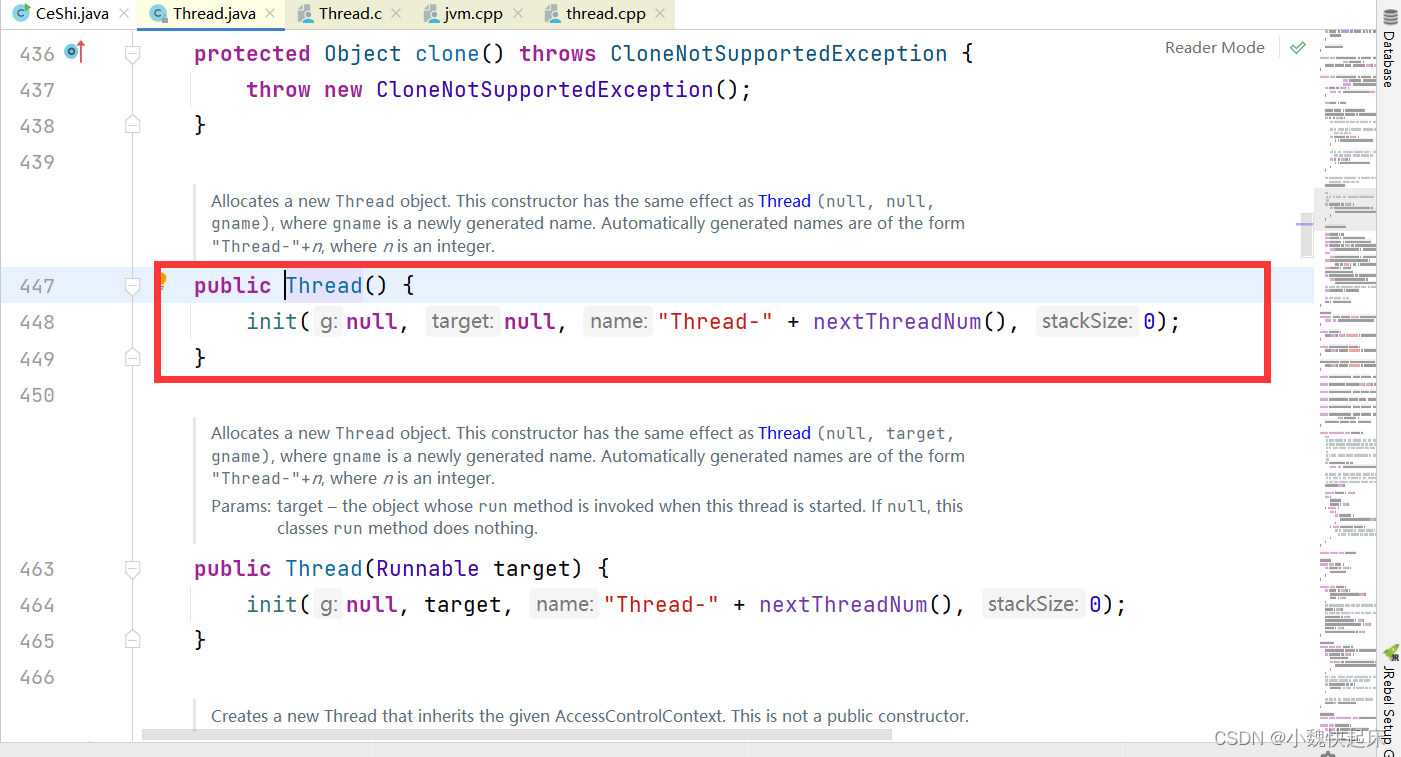The height and width of the screenshot is (757, 1401).
Task: Collapse the clone() method at line 436
Action: tap(132, 54)
